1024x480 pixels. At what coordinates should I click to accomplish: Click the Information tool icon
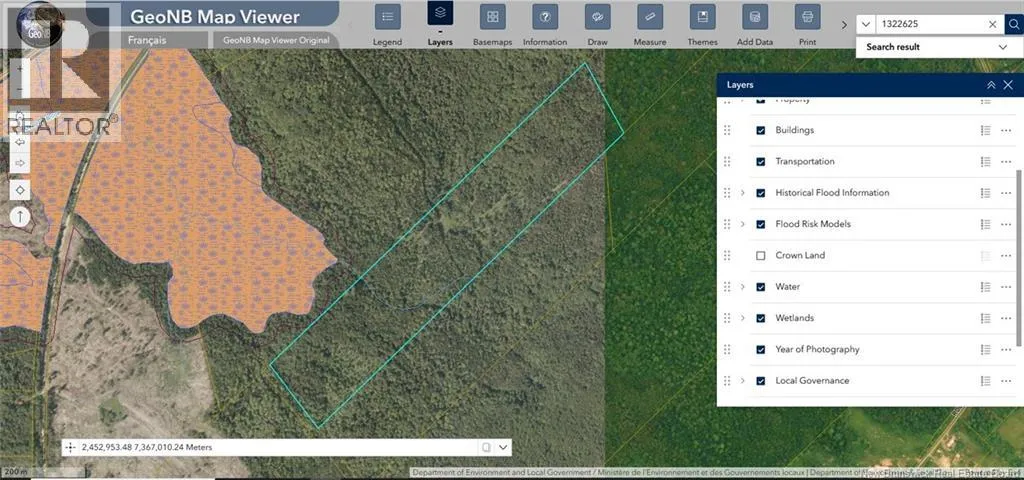(545, 17)
